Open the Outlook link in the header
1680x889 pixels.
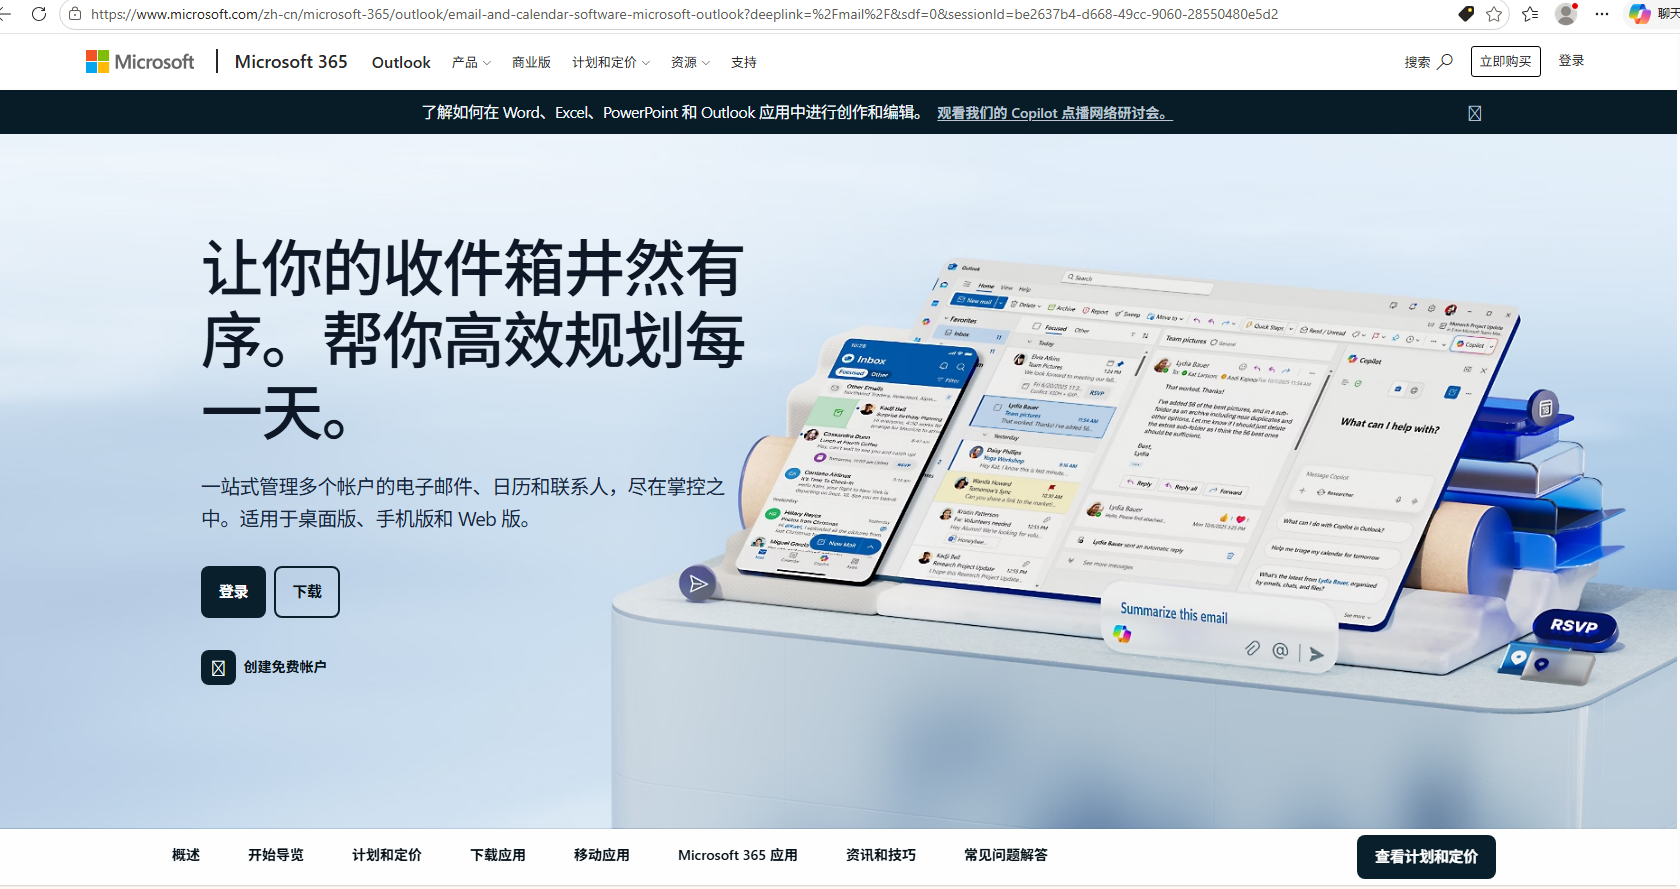coord(401,62)
